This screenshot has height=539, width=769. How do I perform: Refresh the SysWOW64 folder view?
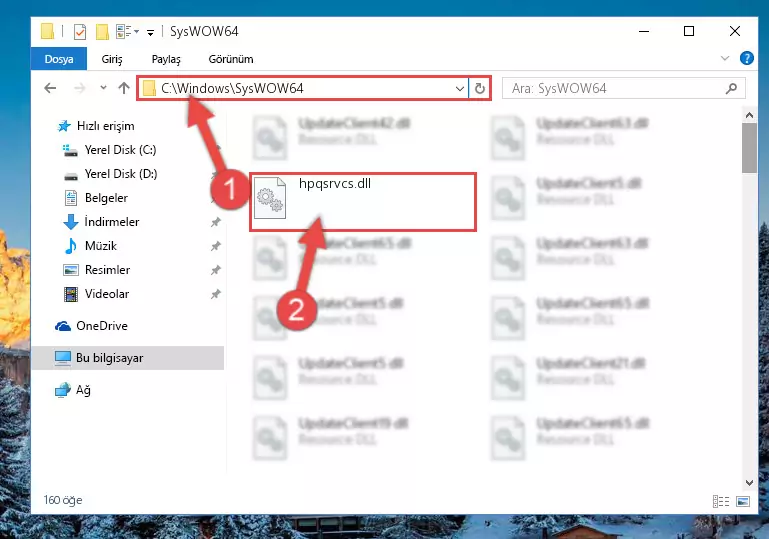point(480,89)
